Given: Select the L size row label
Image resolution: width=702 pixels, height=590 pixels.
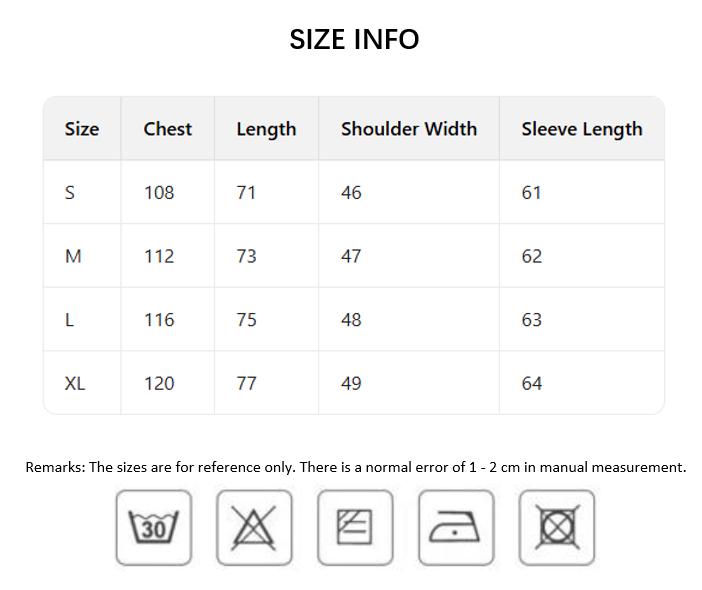Looking at the screenshot, I should pyautogui.click(x=69, y=320).
